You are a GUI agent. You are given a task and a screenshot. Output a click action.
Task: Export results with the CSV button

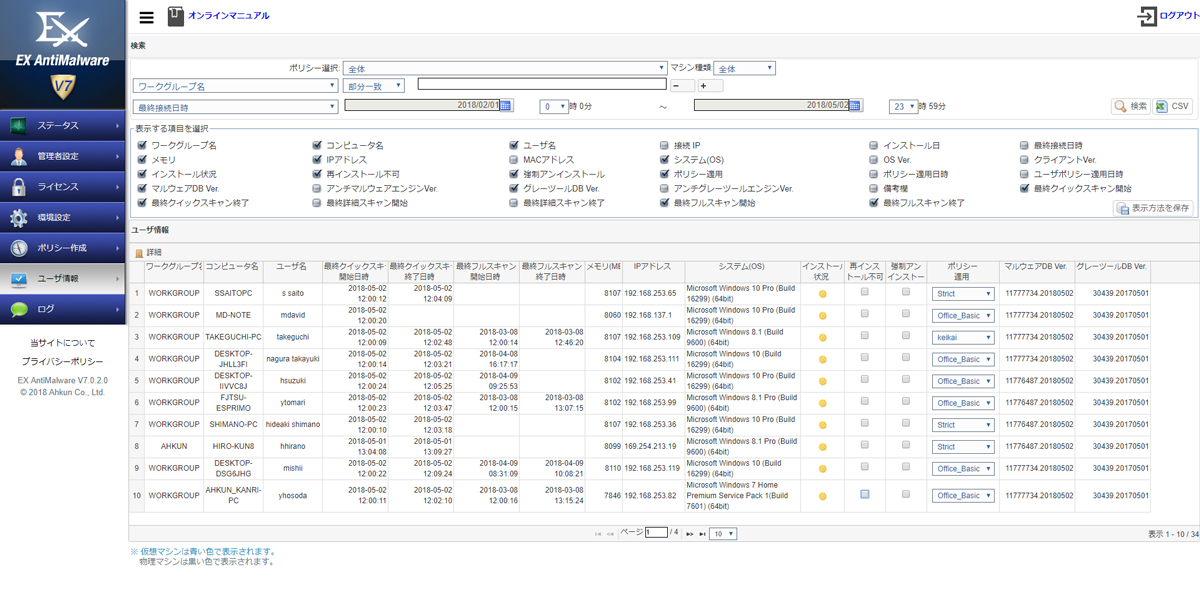[1174, 106]
